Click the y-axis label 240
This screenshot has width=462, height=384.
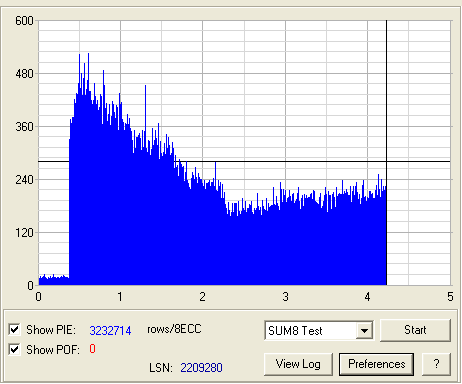tap(24, 180)
